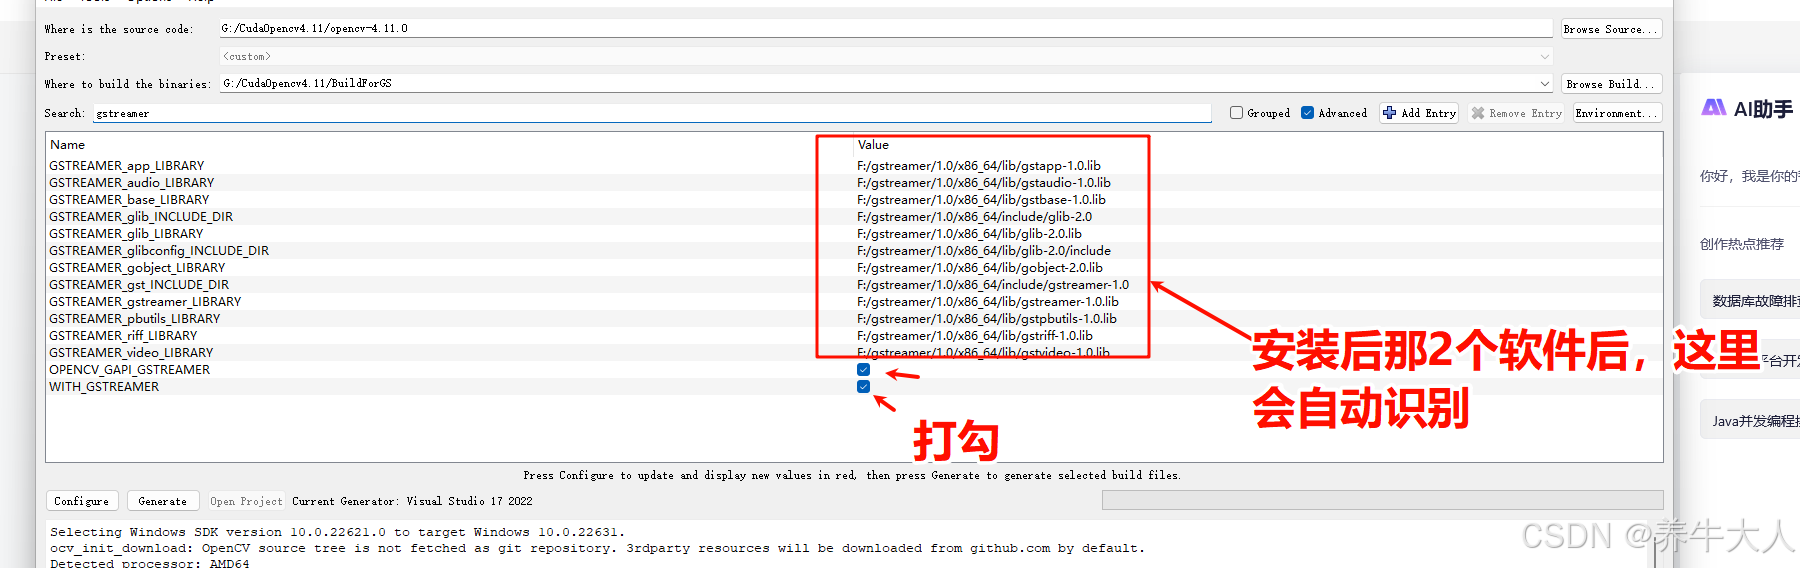
Task: Edit value glib-2.0/include path
Action: click(984, 251)
